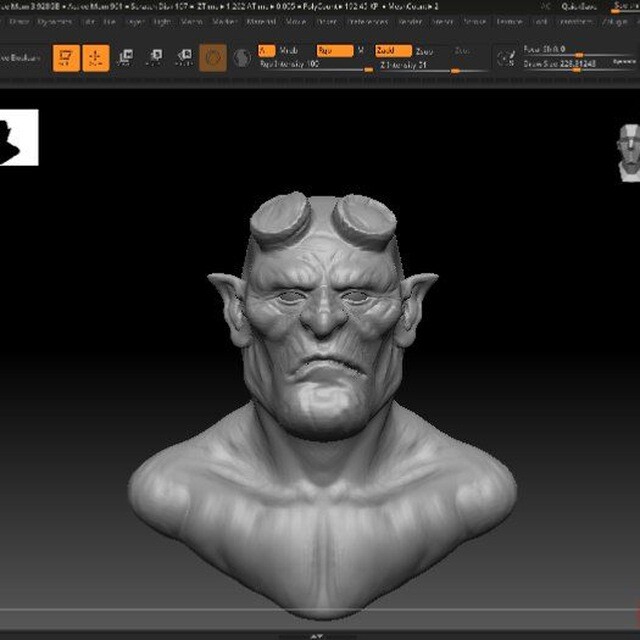
Task: Open the Macro menu
Action: click(191, 22)
